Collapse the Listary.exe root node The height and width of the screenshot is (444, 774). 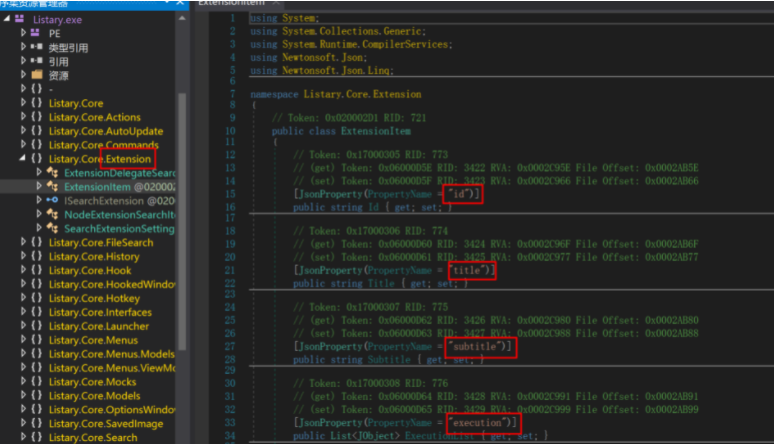tap(6, 19)
